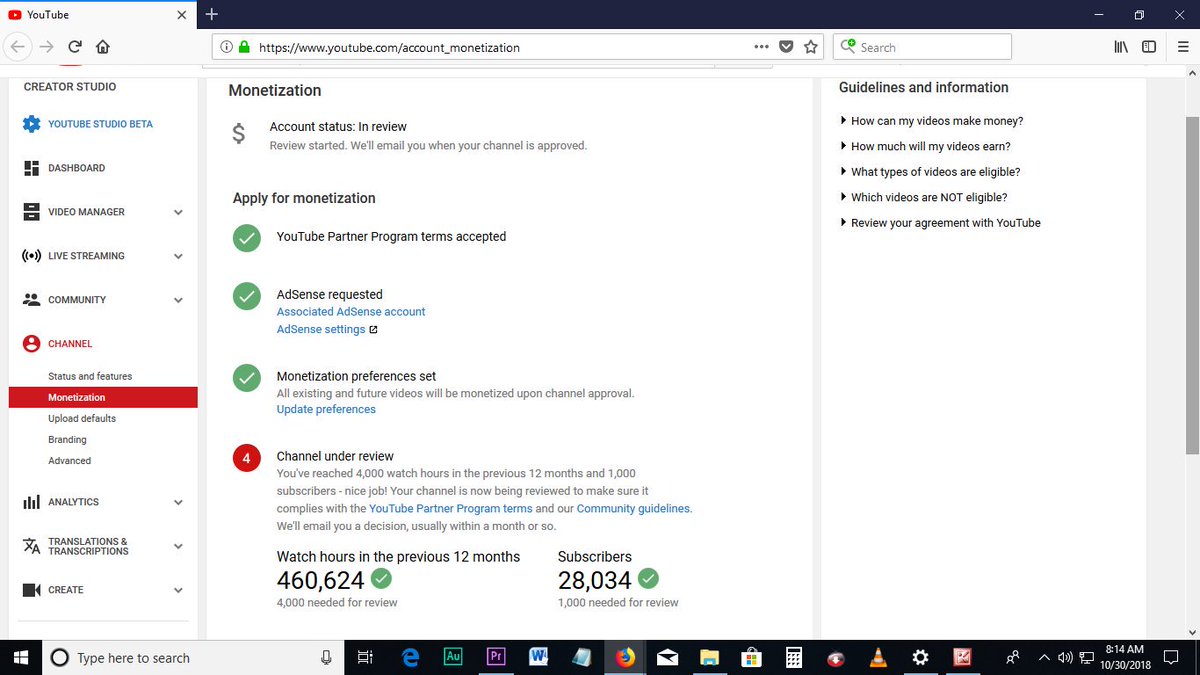Launch VLC media player from taskbar
The width and height of the screenshot is (1200, 675).
(x=878, y=657)
